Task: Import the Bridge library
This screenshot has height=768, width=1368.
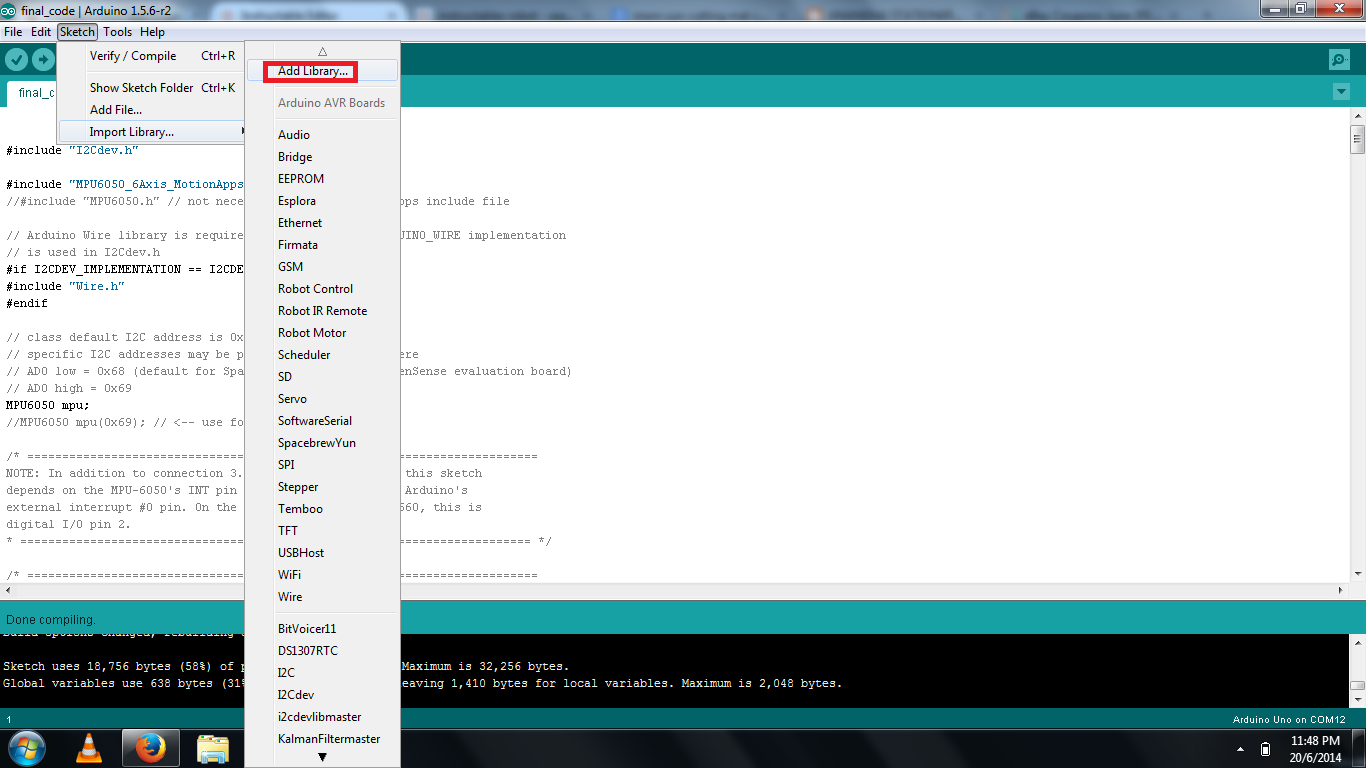Action: (x=322, y=157)
